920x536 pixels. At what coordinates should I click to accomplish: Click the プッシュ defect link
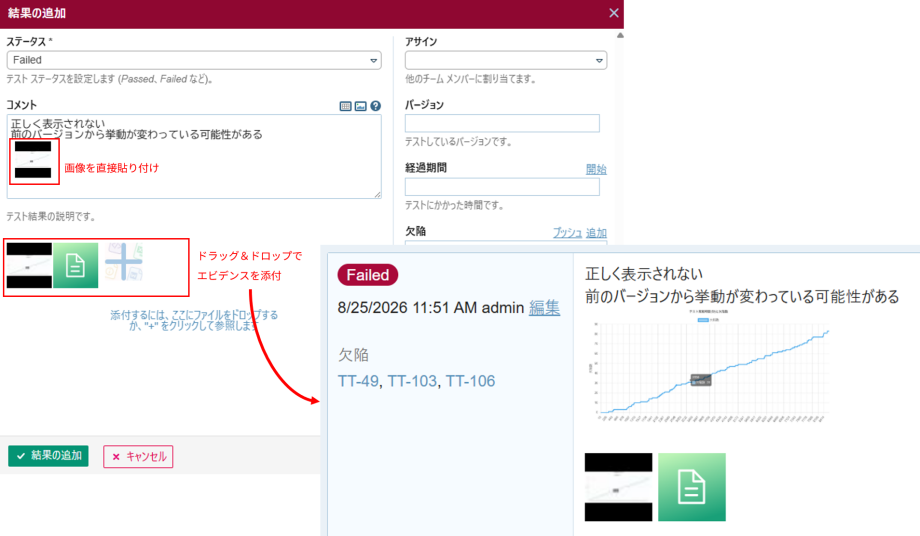pyautogui.click(x=567, y=233)
